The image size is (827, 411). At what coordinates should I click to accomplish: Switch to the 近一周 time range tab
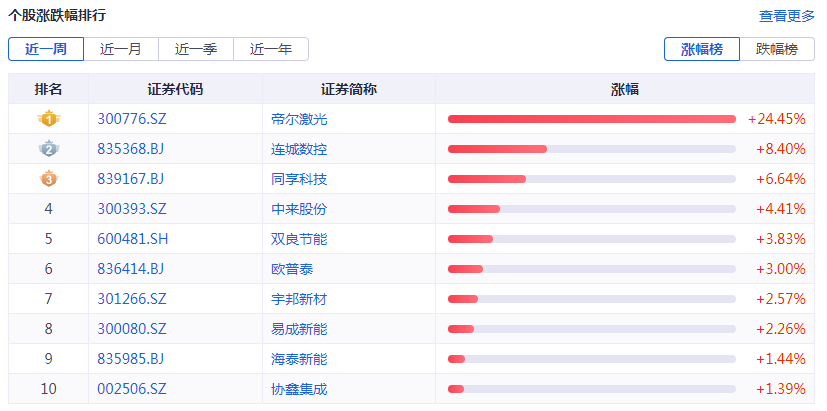(x=46, y=49)
